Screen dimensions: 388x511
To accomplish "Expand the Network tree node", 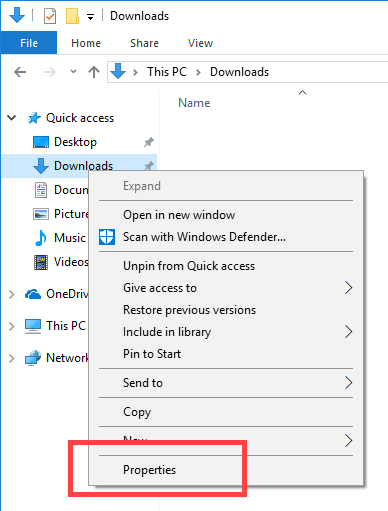I will point(12,358).
